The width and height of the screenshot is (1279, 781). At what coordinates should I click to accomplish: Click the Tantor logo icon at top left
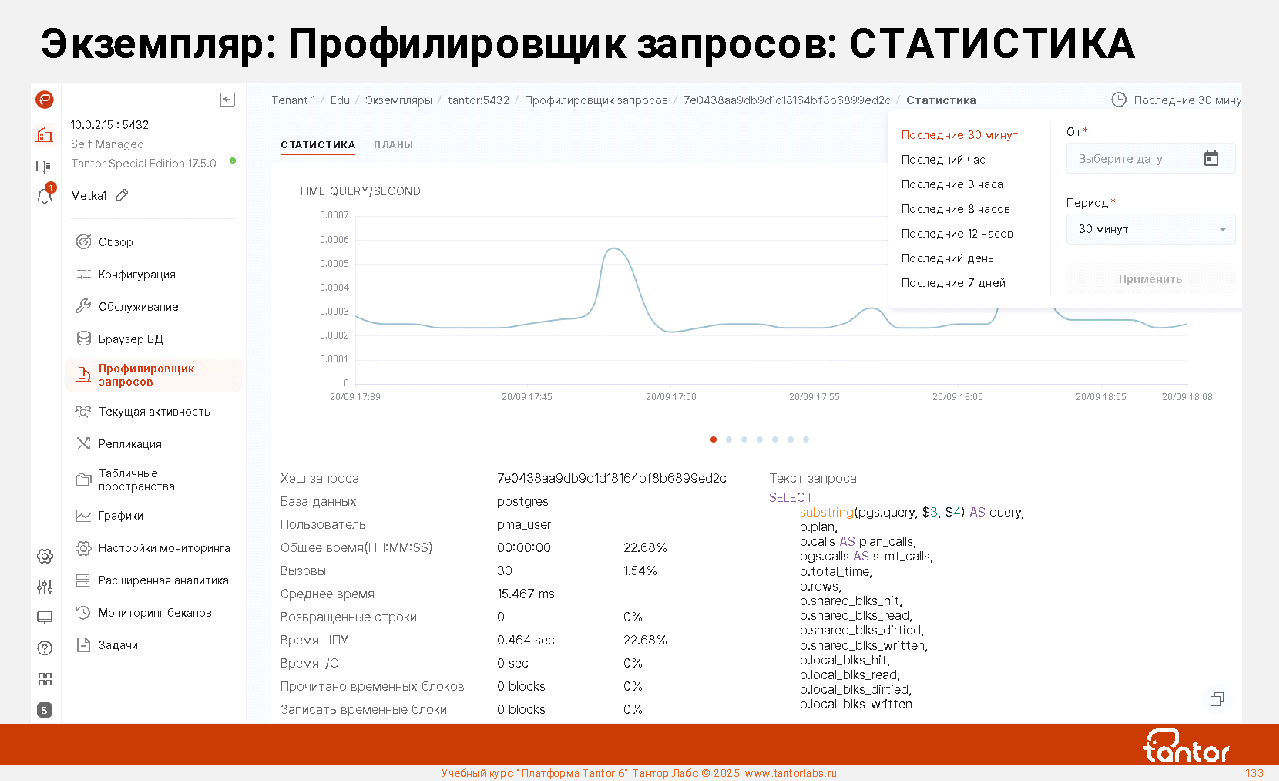tap(44, 99)
